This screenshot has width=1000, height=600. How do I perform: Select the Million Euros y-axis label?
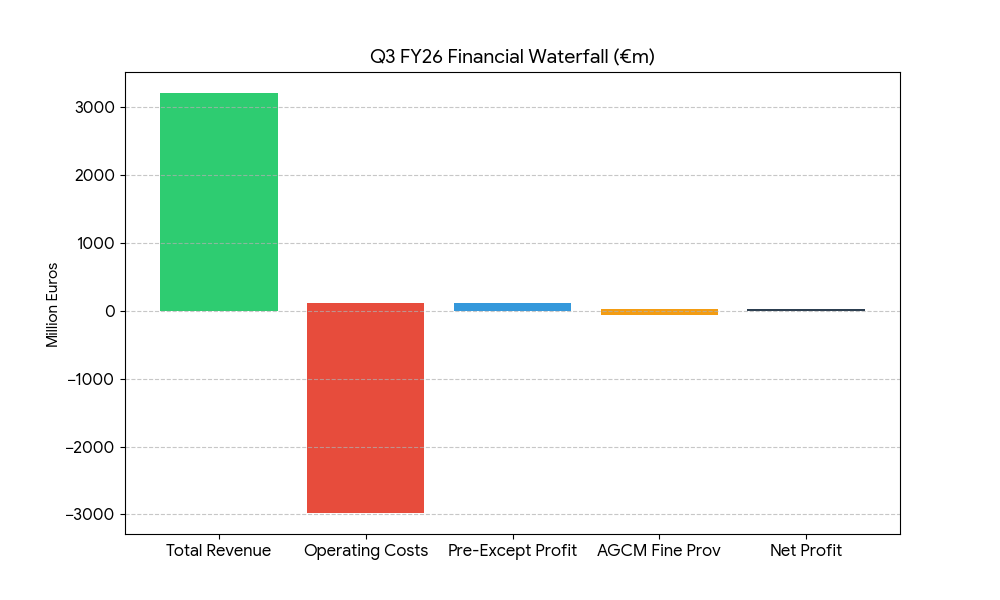(52, 305)
